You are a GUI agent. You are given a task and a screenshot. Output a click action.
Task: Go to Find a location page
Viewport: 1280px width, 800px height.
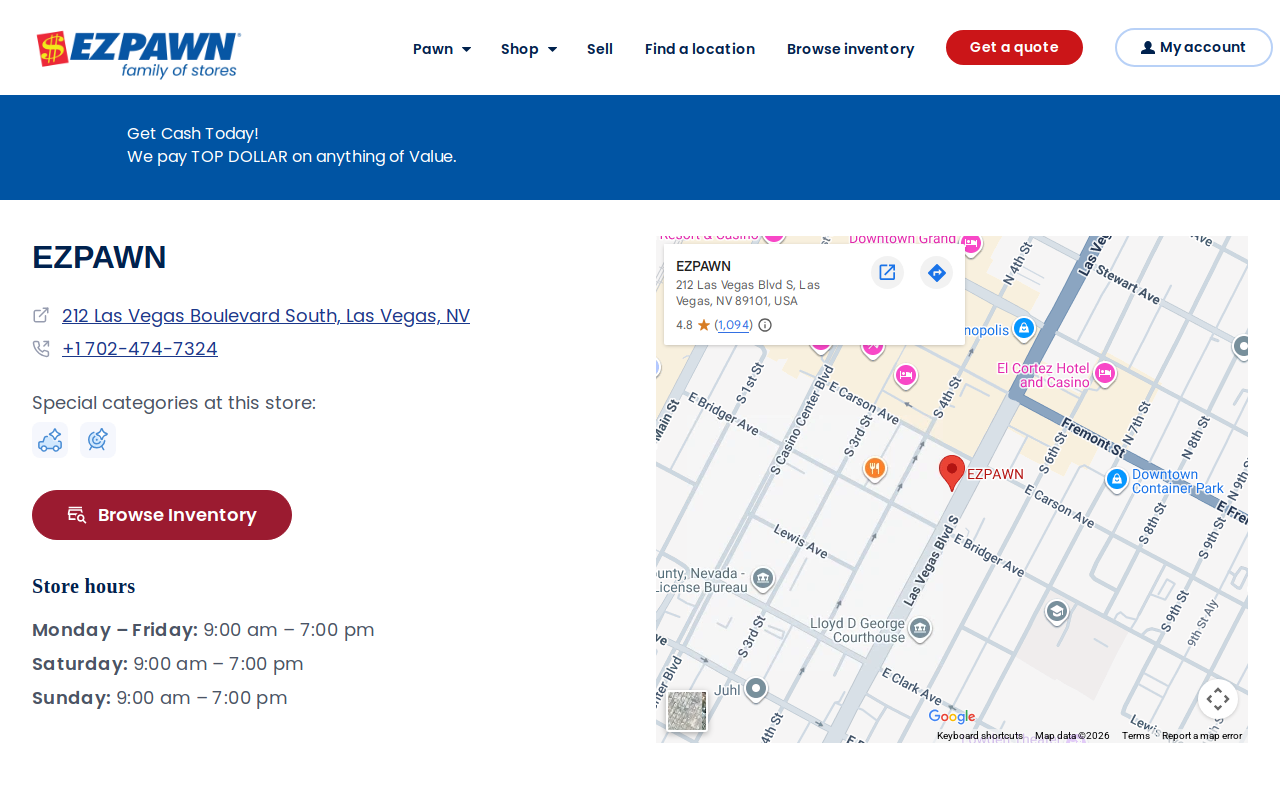700,49
